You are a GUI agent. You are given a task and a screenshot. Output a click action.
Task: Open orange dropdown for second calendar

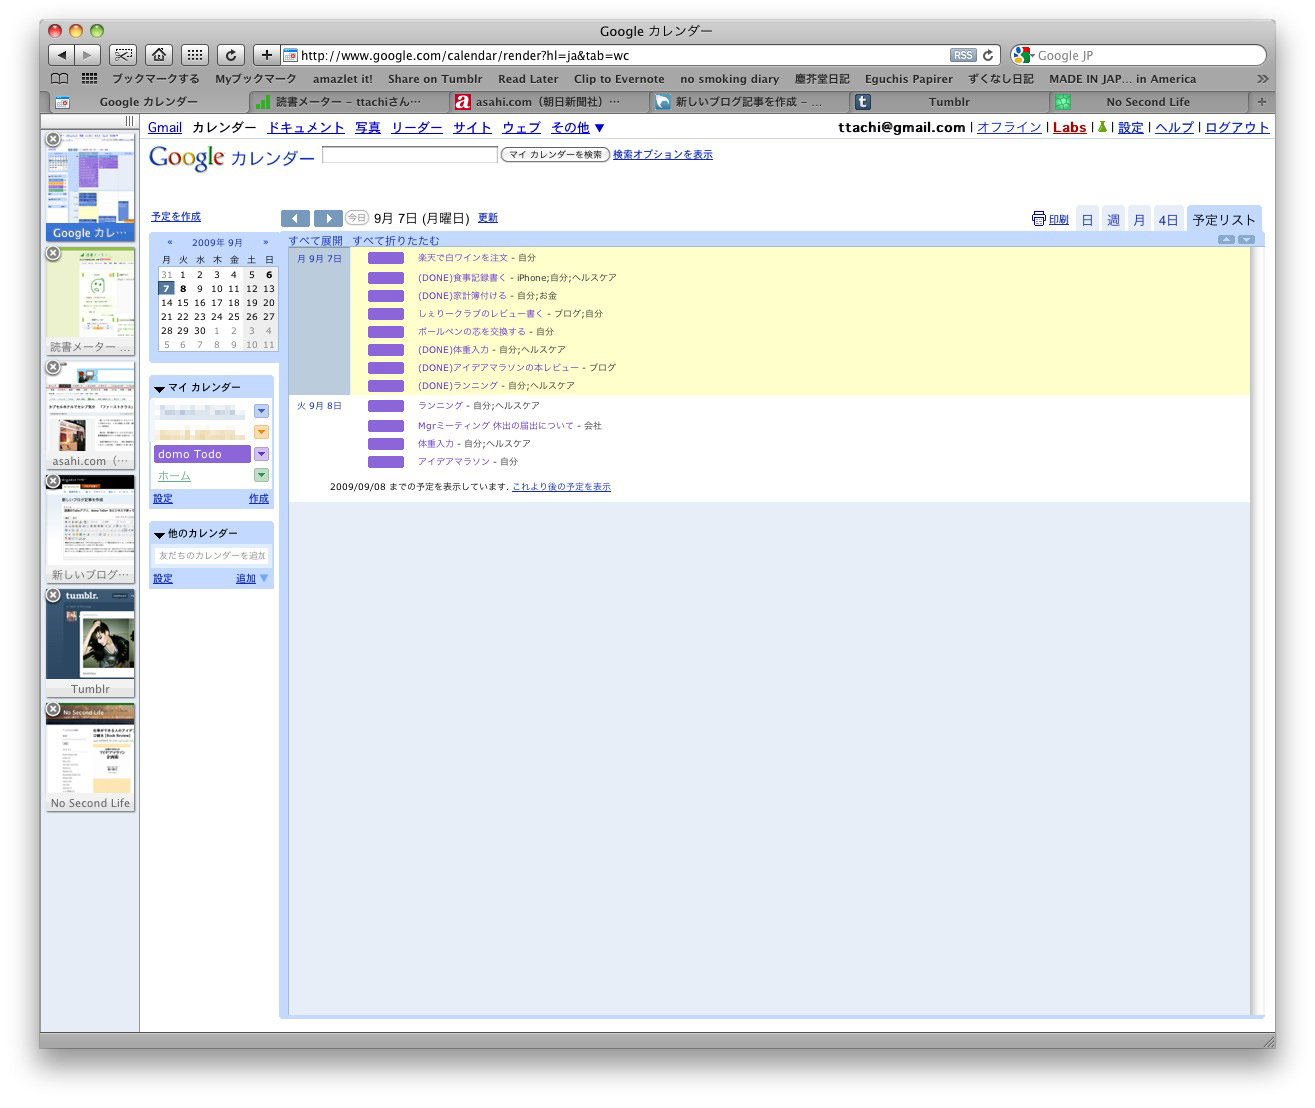(x=261, y=432)
